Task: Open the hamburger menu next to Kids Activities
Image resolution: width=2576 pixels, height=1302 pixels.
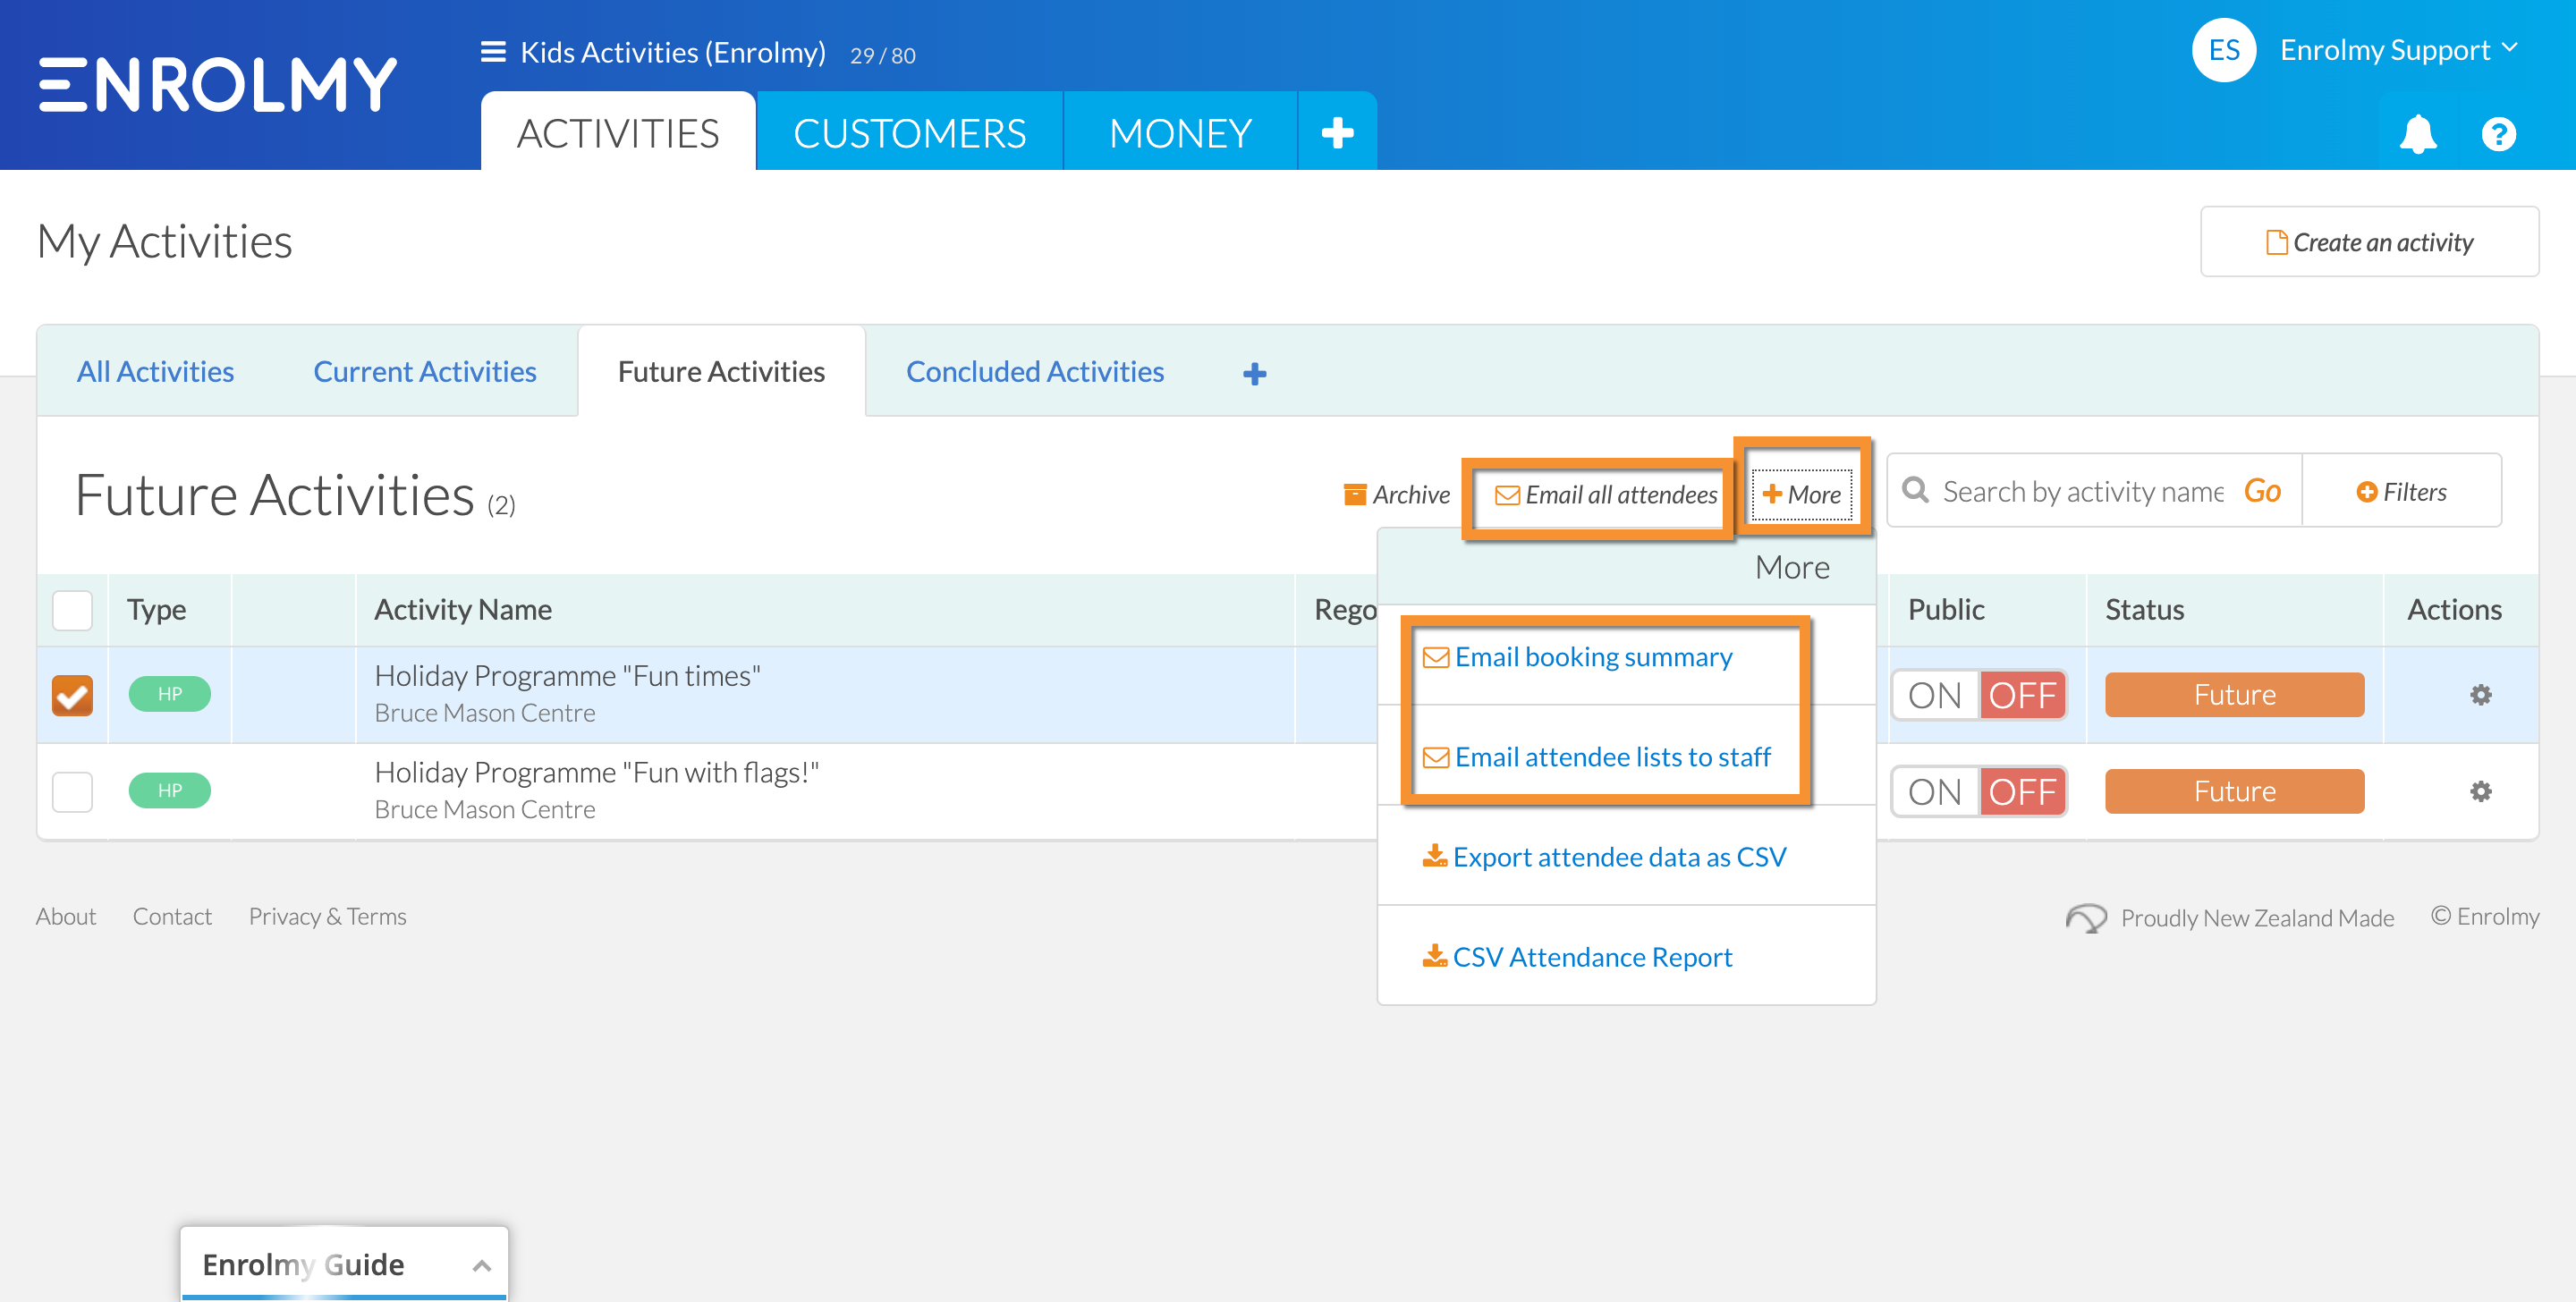Action: (492, 52)
